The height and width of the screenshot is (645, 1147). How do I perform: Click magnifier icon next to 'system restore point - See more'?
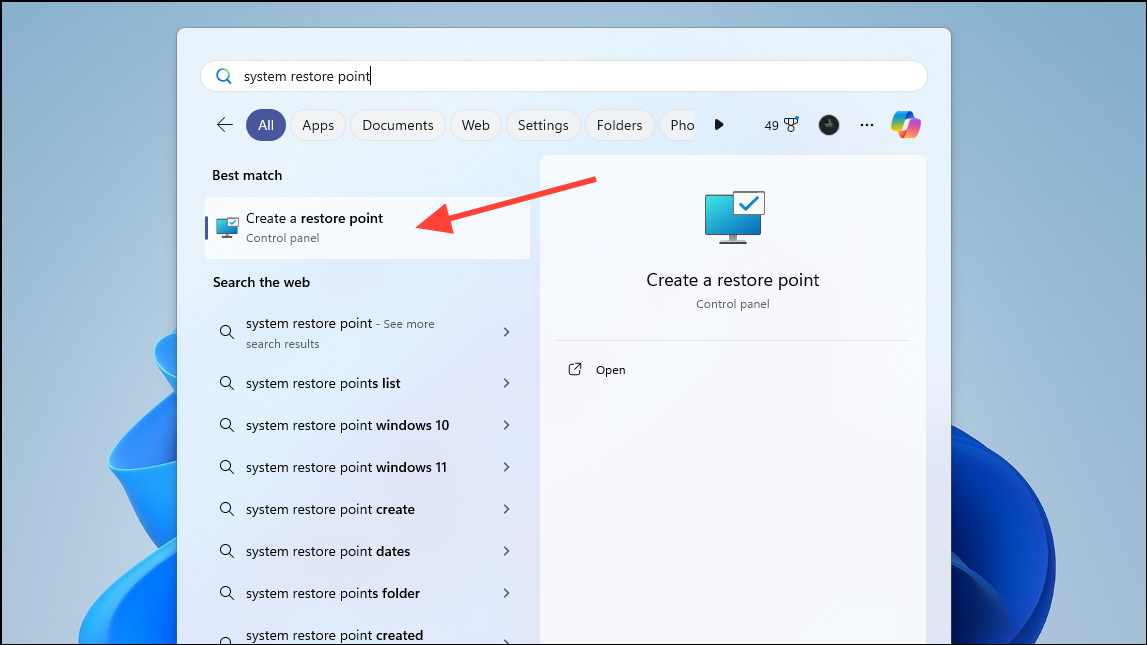pyautogui.click(x=227, y=332)
